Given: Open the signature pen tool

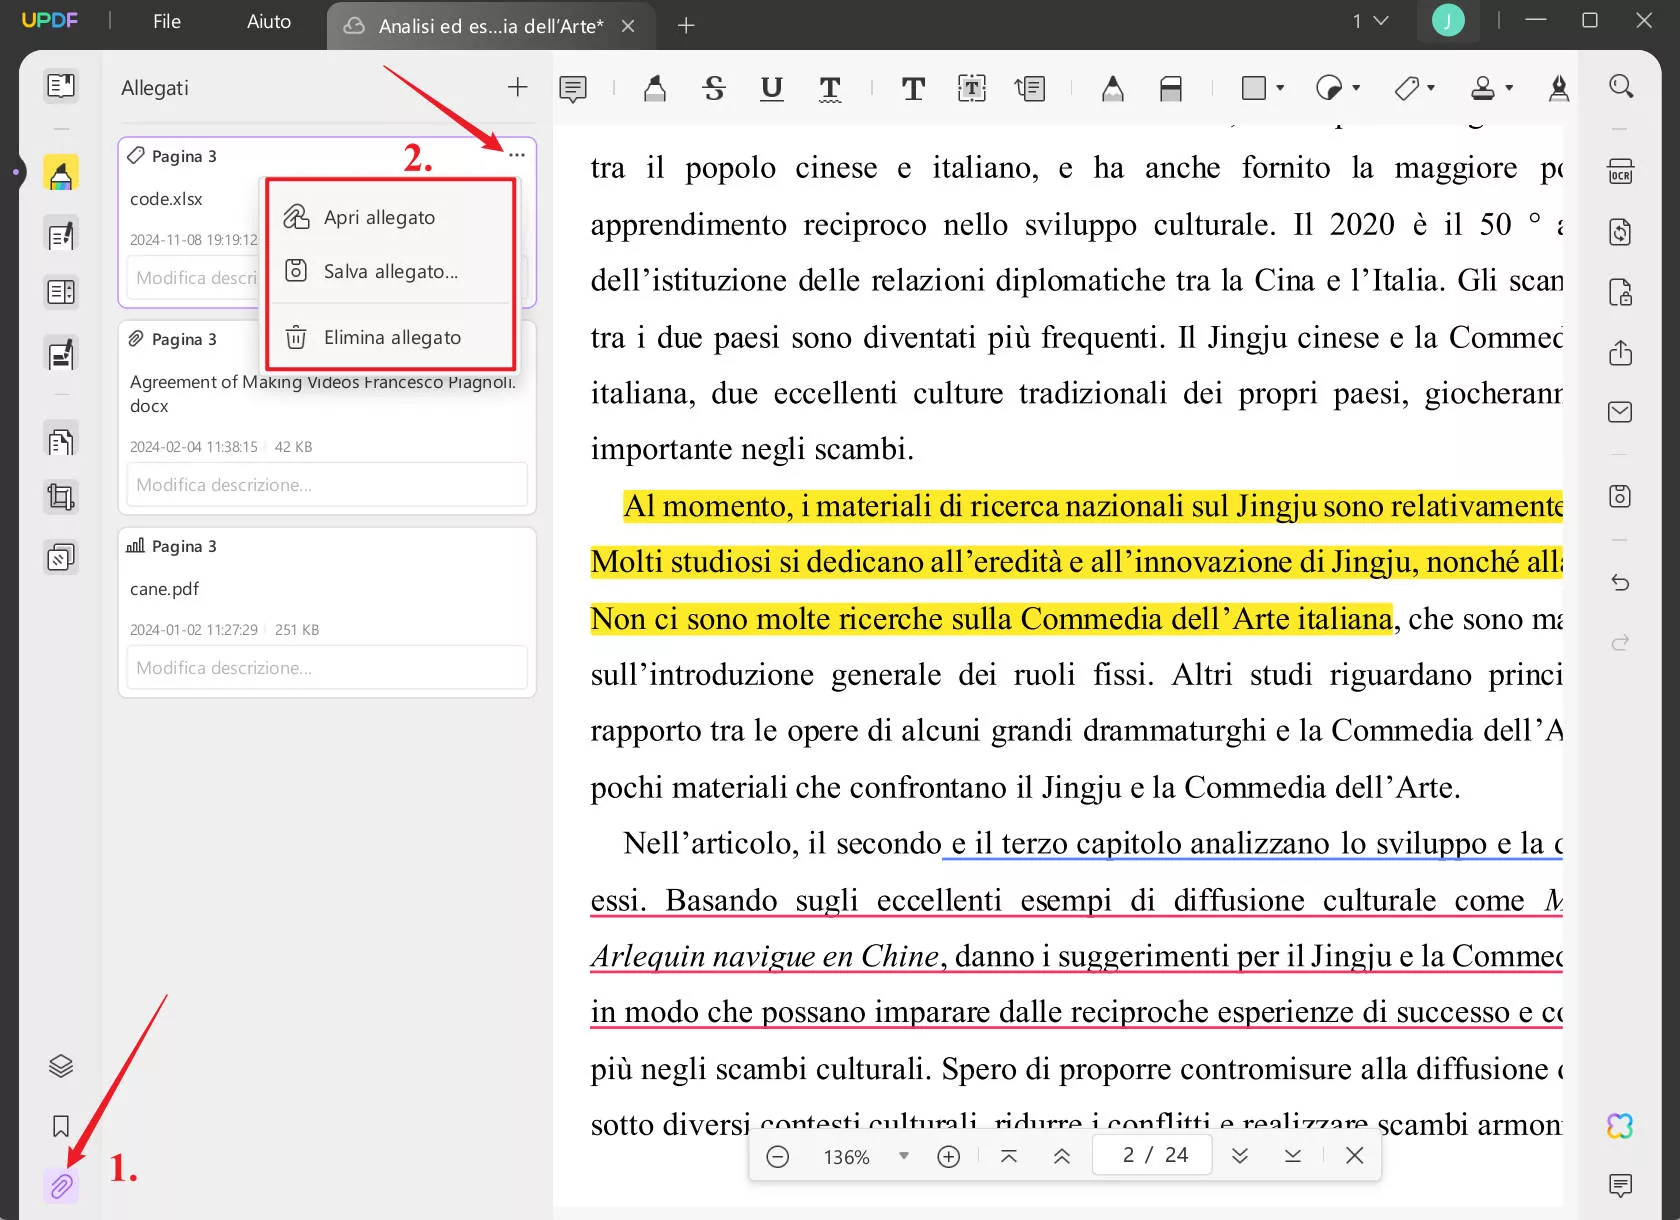Looking at the screenshot, I should click(x=1558, y=89).
